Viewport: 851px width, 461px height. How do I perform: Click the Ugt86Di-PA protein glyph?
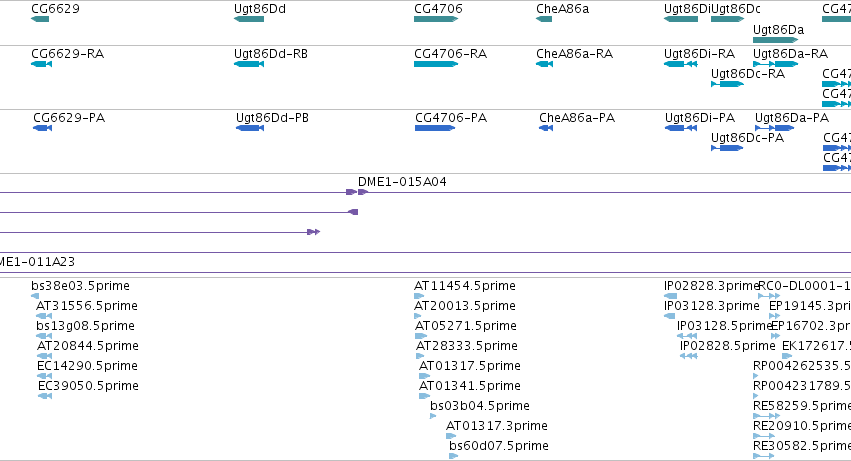point(681,128)
